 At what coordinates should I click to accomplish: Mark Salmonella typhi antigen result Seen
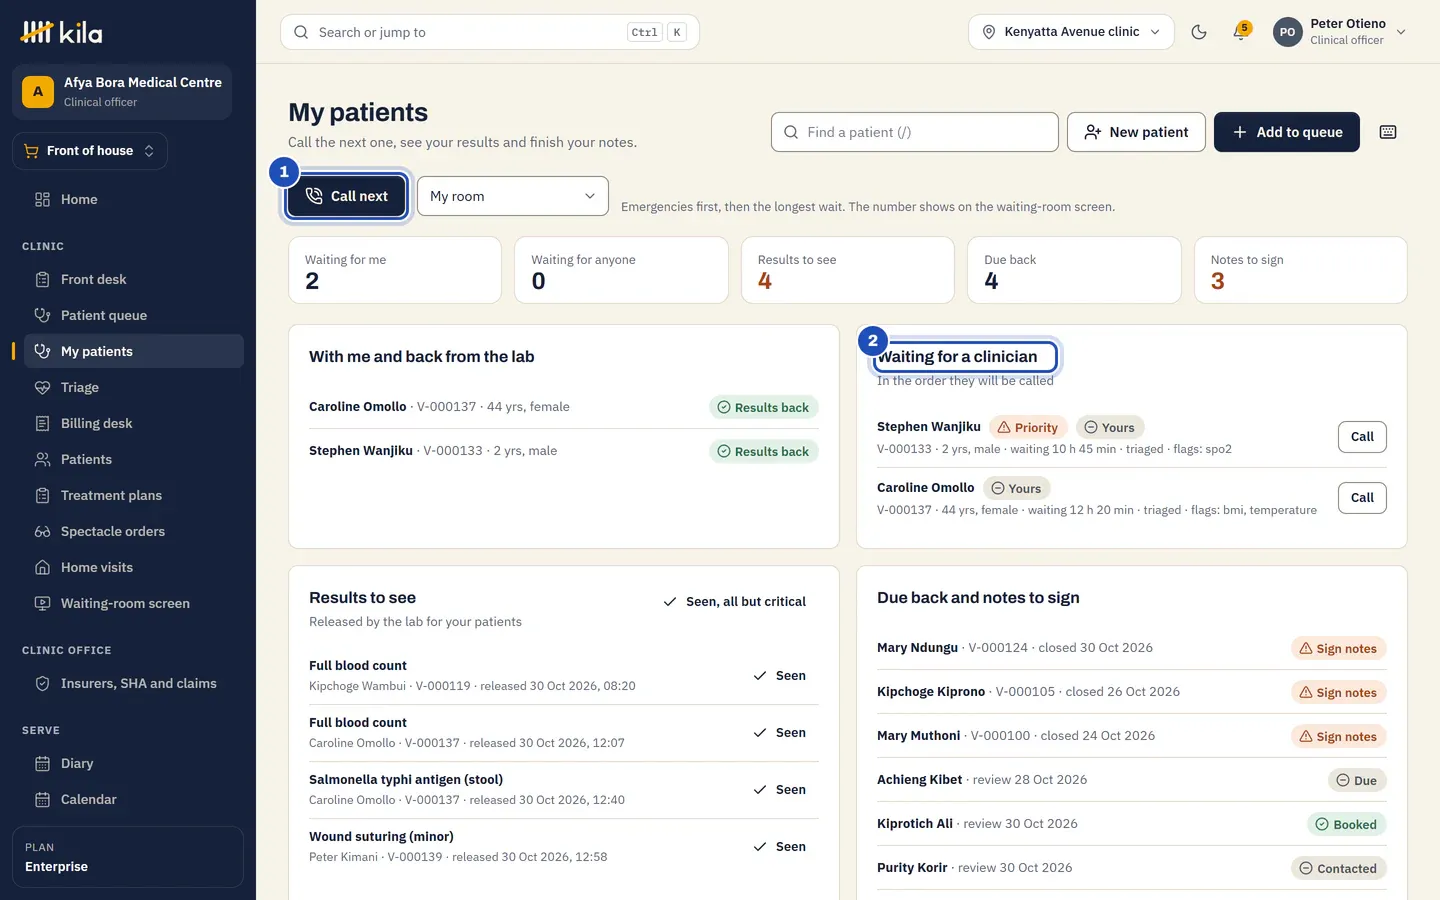[x=780, y=790]
